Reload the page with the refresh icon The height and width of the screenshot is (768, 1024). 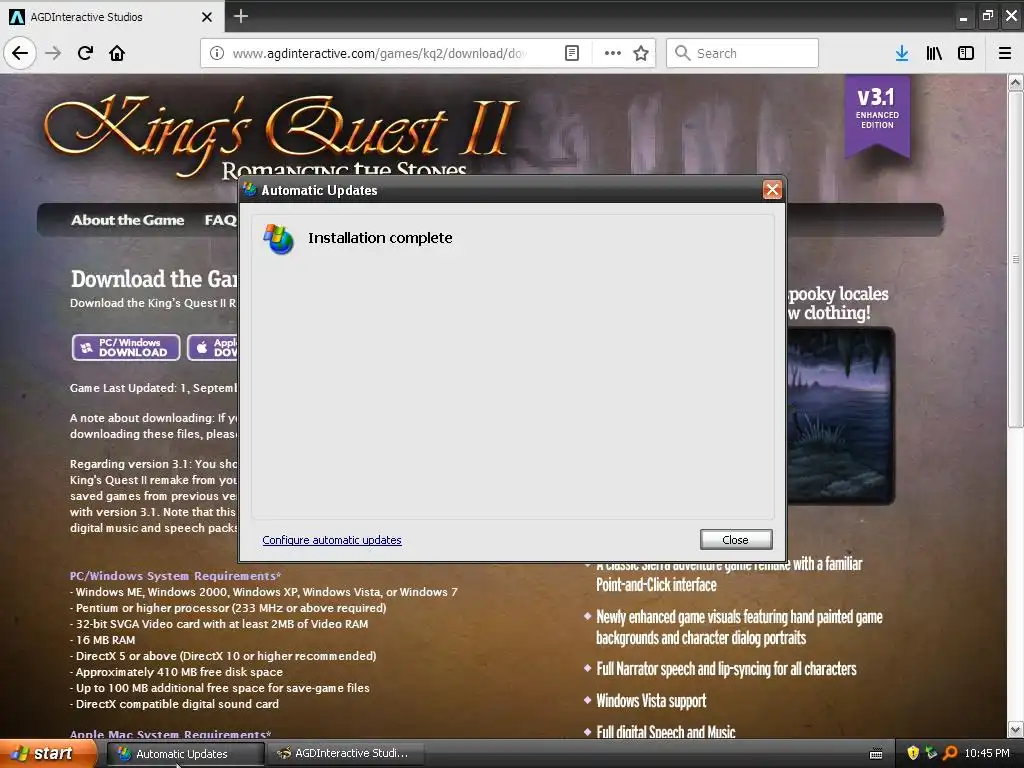(x=85, y=53)
